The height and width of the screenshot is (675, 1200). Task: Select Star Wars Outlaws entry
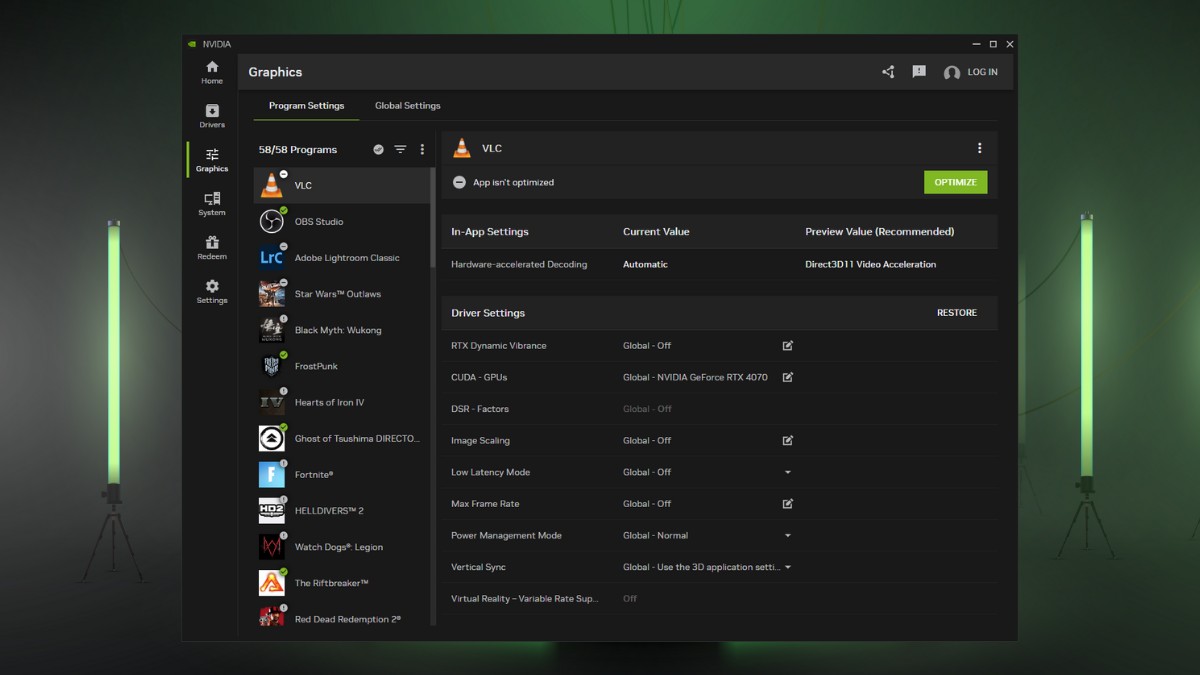click(x=342, y=294)
